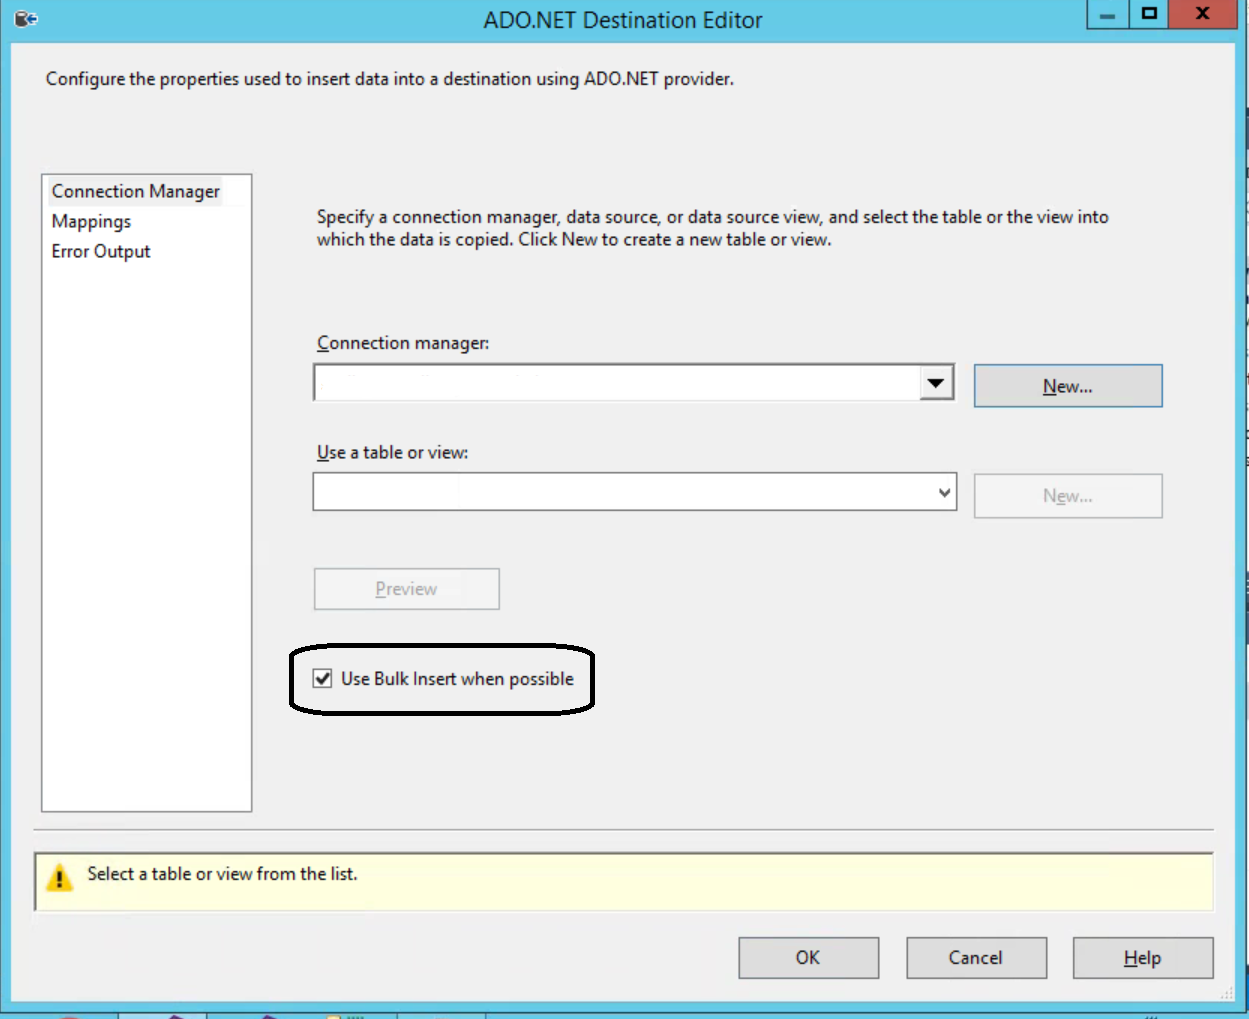Viewport: 1249px width, 1019px height.
Task: Click the Preview button
Action: pos(406,589)
